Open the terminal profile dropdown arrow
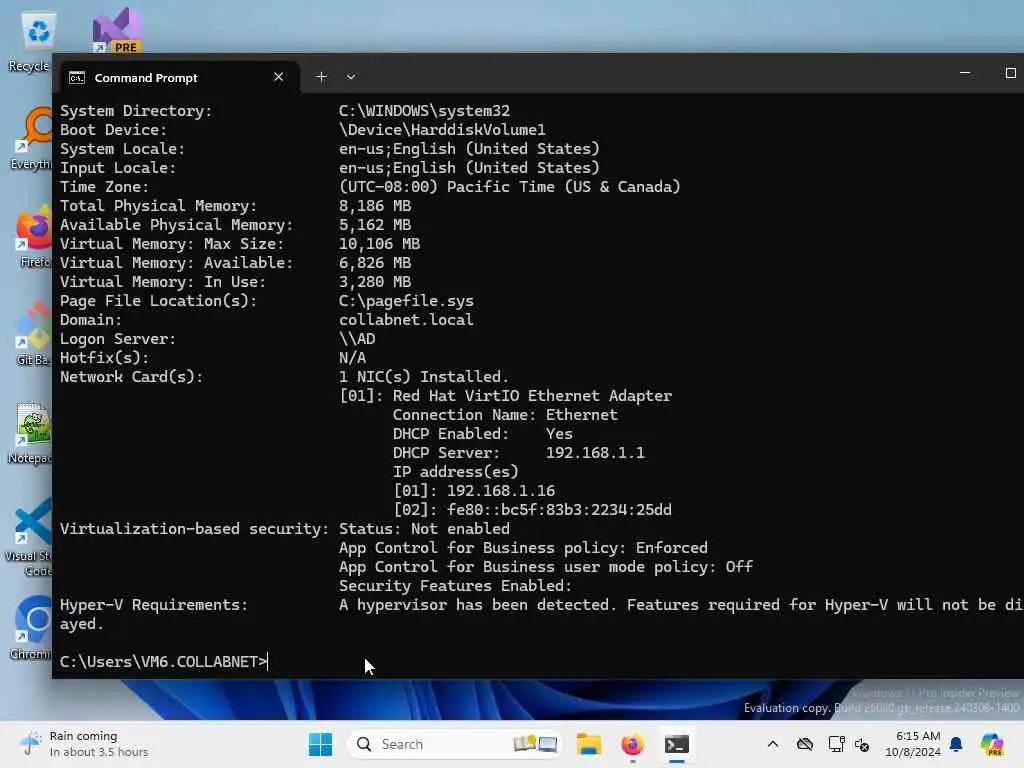Screen dimensions: 1024x768 pos(351,77)
